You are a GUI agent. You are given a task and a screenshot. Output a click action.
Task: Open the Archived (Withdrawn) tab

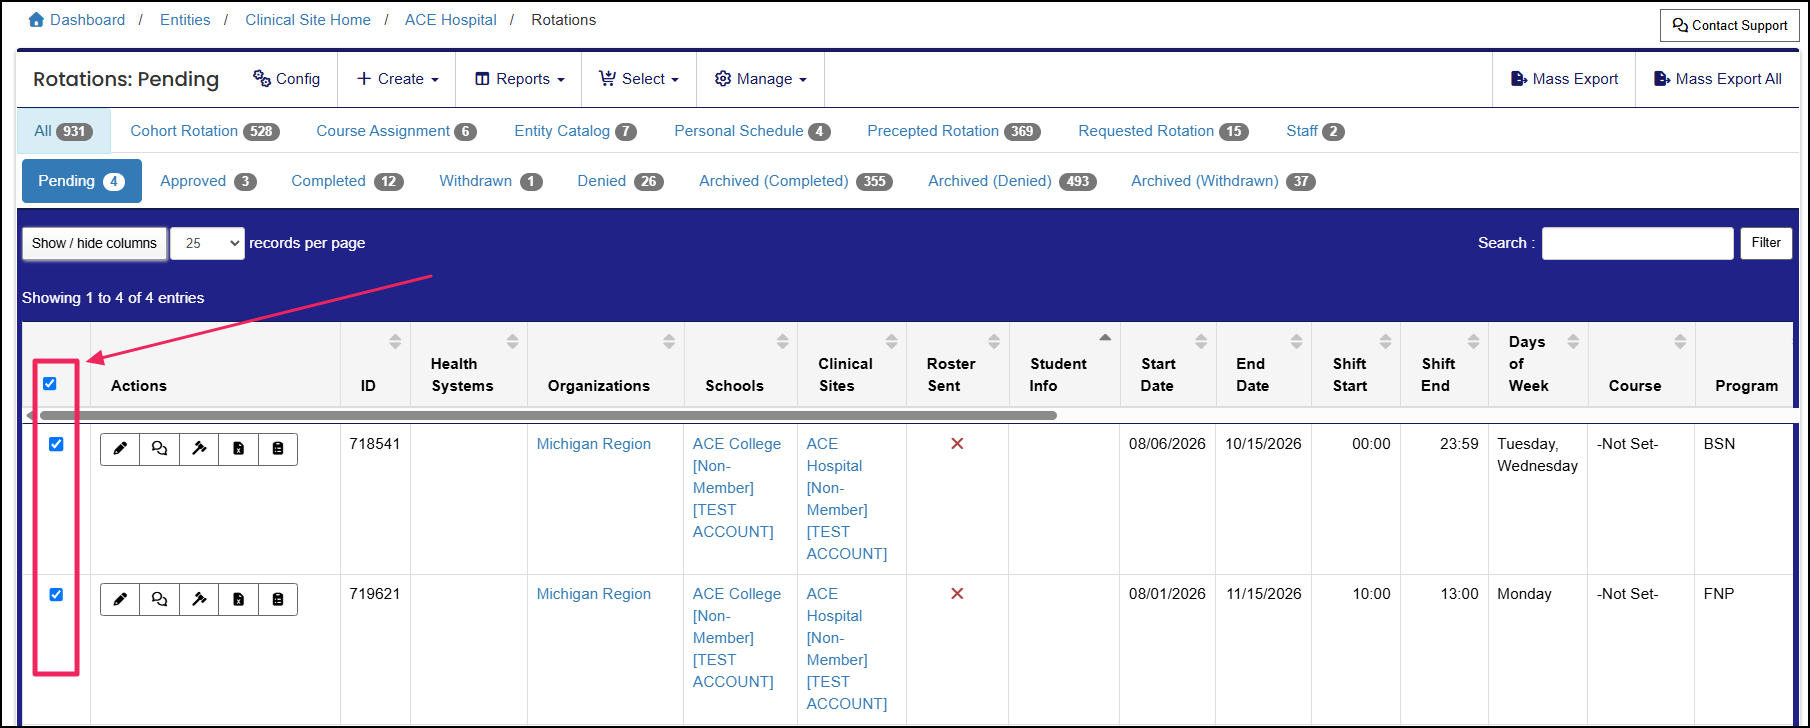[1223, 181]
